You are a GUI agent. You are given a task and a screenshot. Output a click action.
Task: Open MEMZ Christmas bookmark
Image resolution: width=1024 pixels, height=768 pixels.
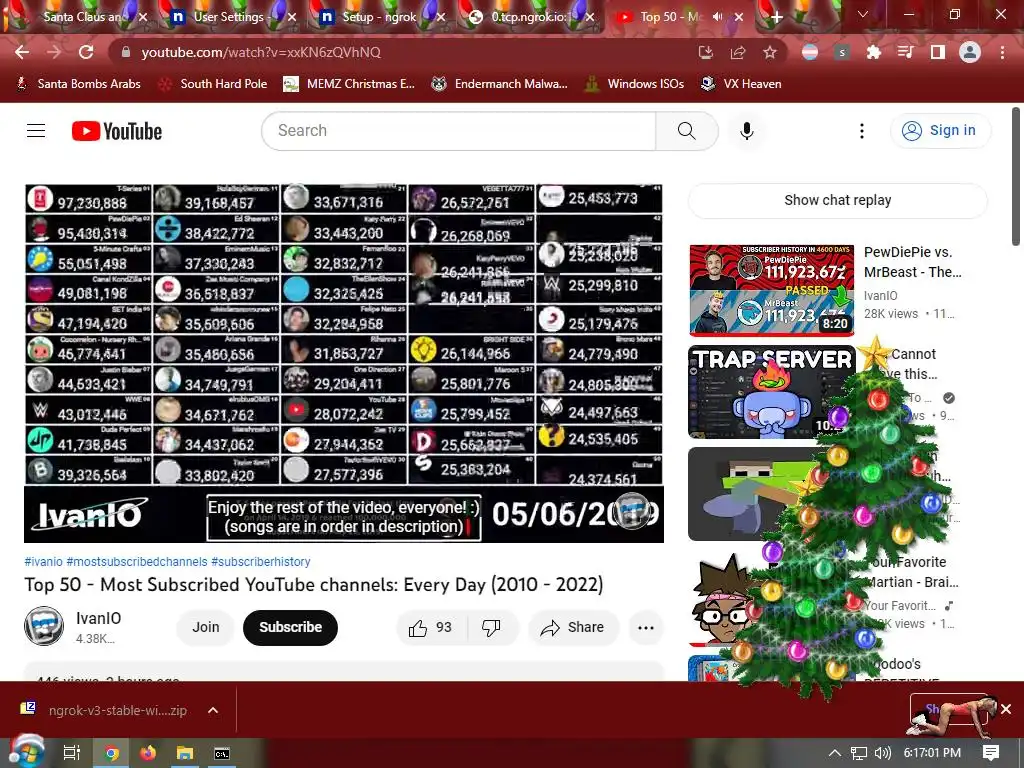click(x=349, y=84)
